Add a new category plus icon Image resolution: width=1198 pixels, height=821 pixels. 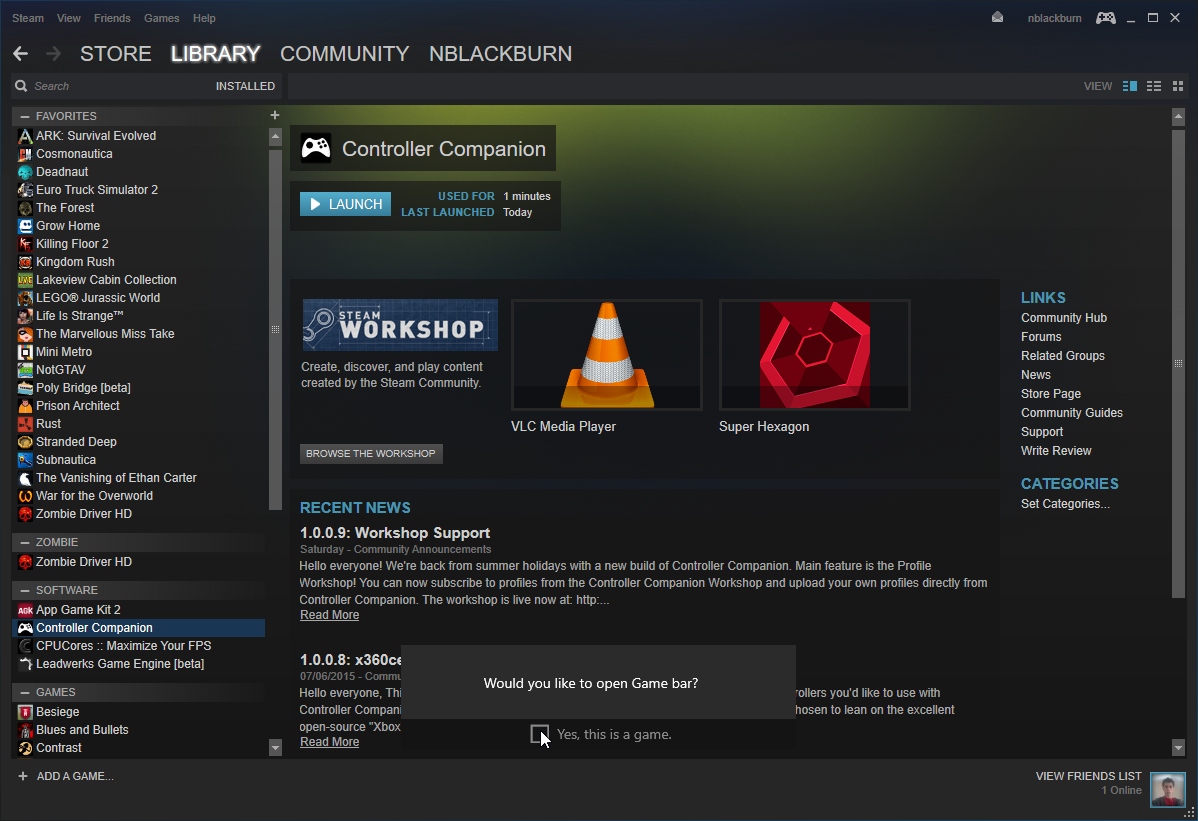[x=275, y=115]
